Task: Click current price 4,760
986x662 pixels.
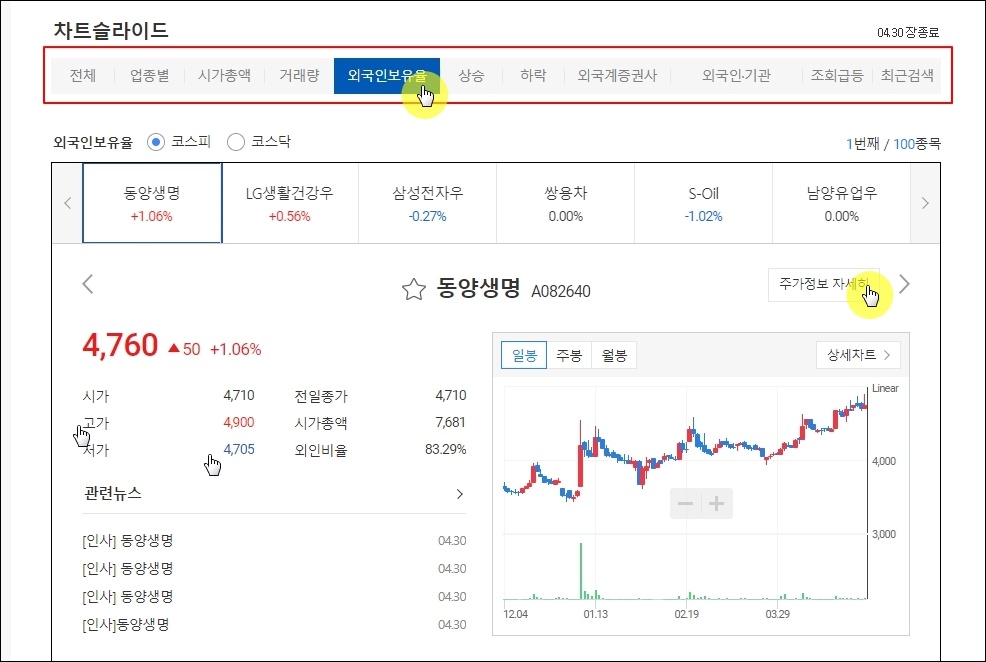Action: tap(120, 345)
